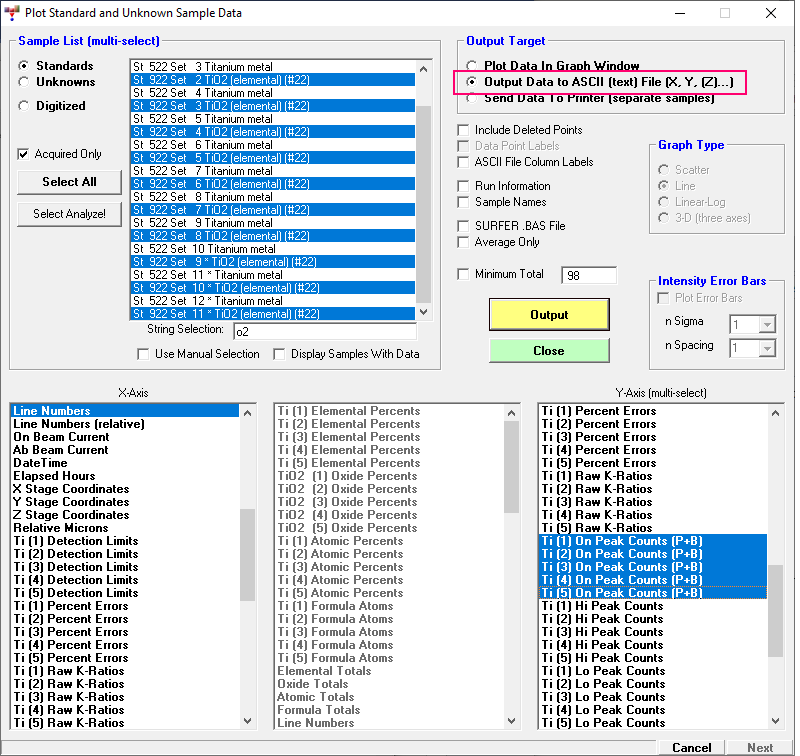Check the ASCII File Column Labels box
Viewport: 800px width, 756px height.
(463, 162)
